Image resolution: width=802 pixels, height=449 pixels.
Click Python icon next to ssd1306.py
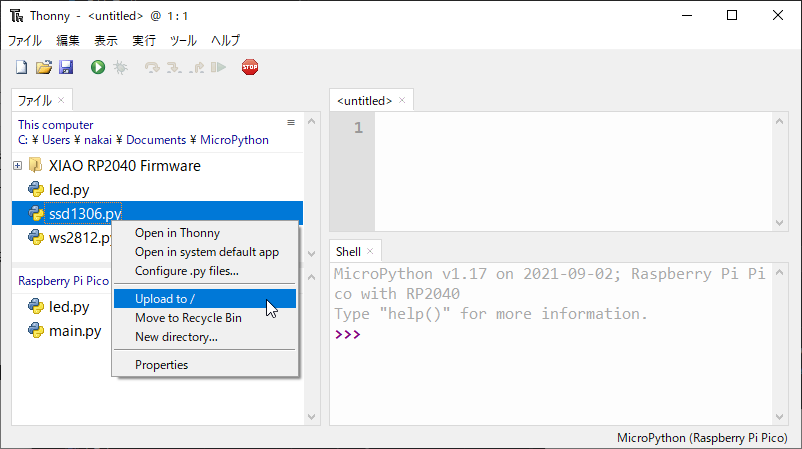point(36,213)
